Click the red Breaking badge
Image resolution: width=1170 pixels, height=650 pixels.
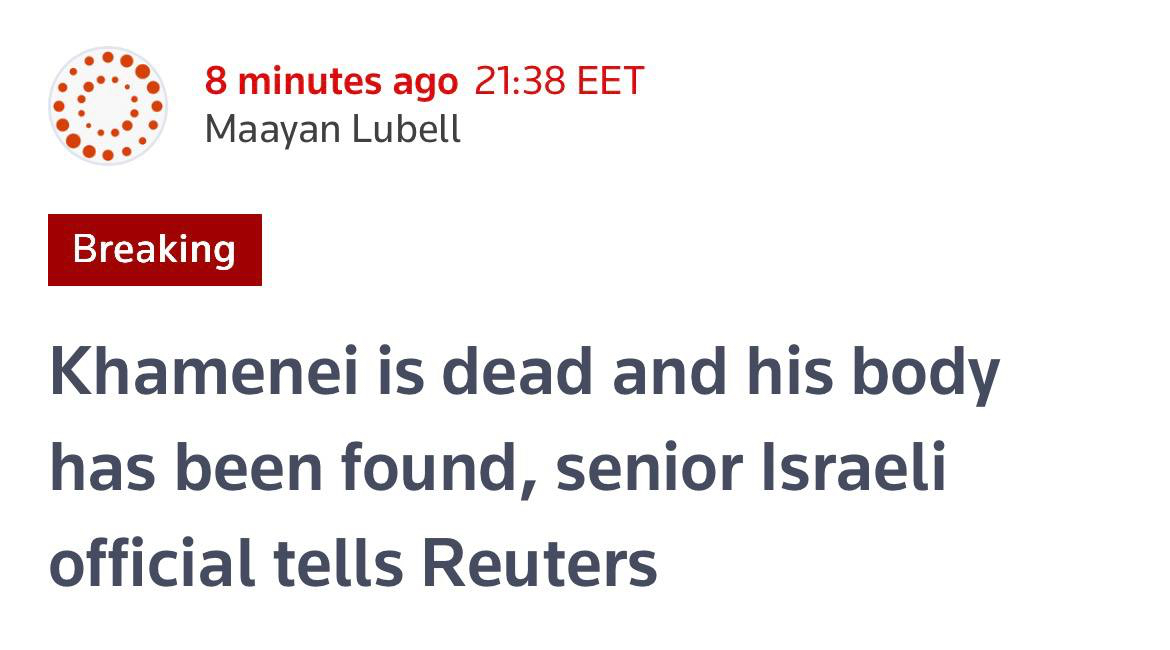tap(154, 249)
